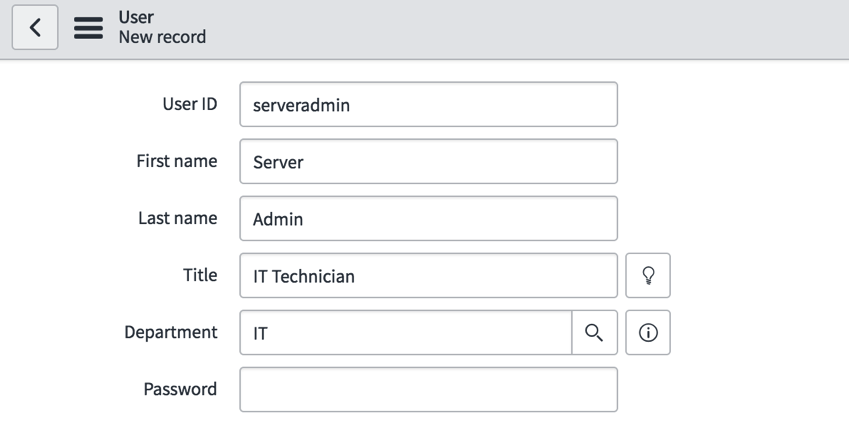Place cursor in the Last name field
Screen dimensions: 849x431
(428, 219)
